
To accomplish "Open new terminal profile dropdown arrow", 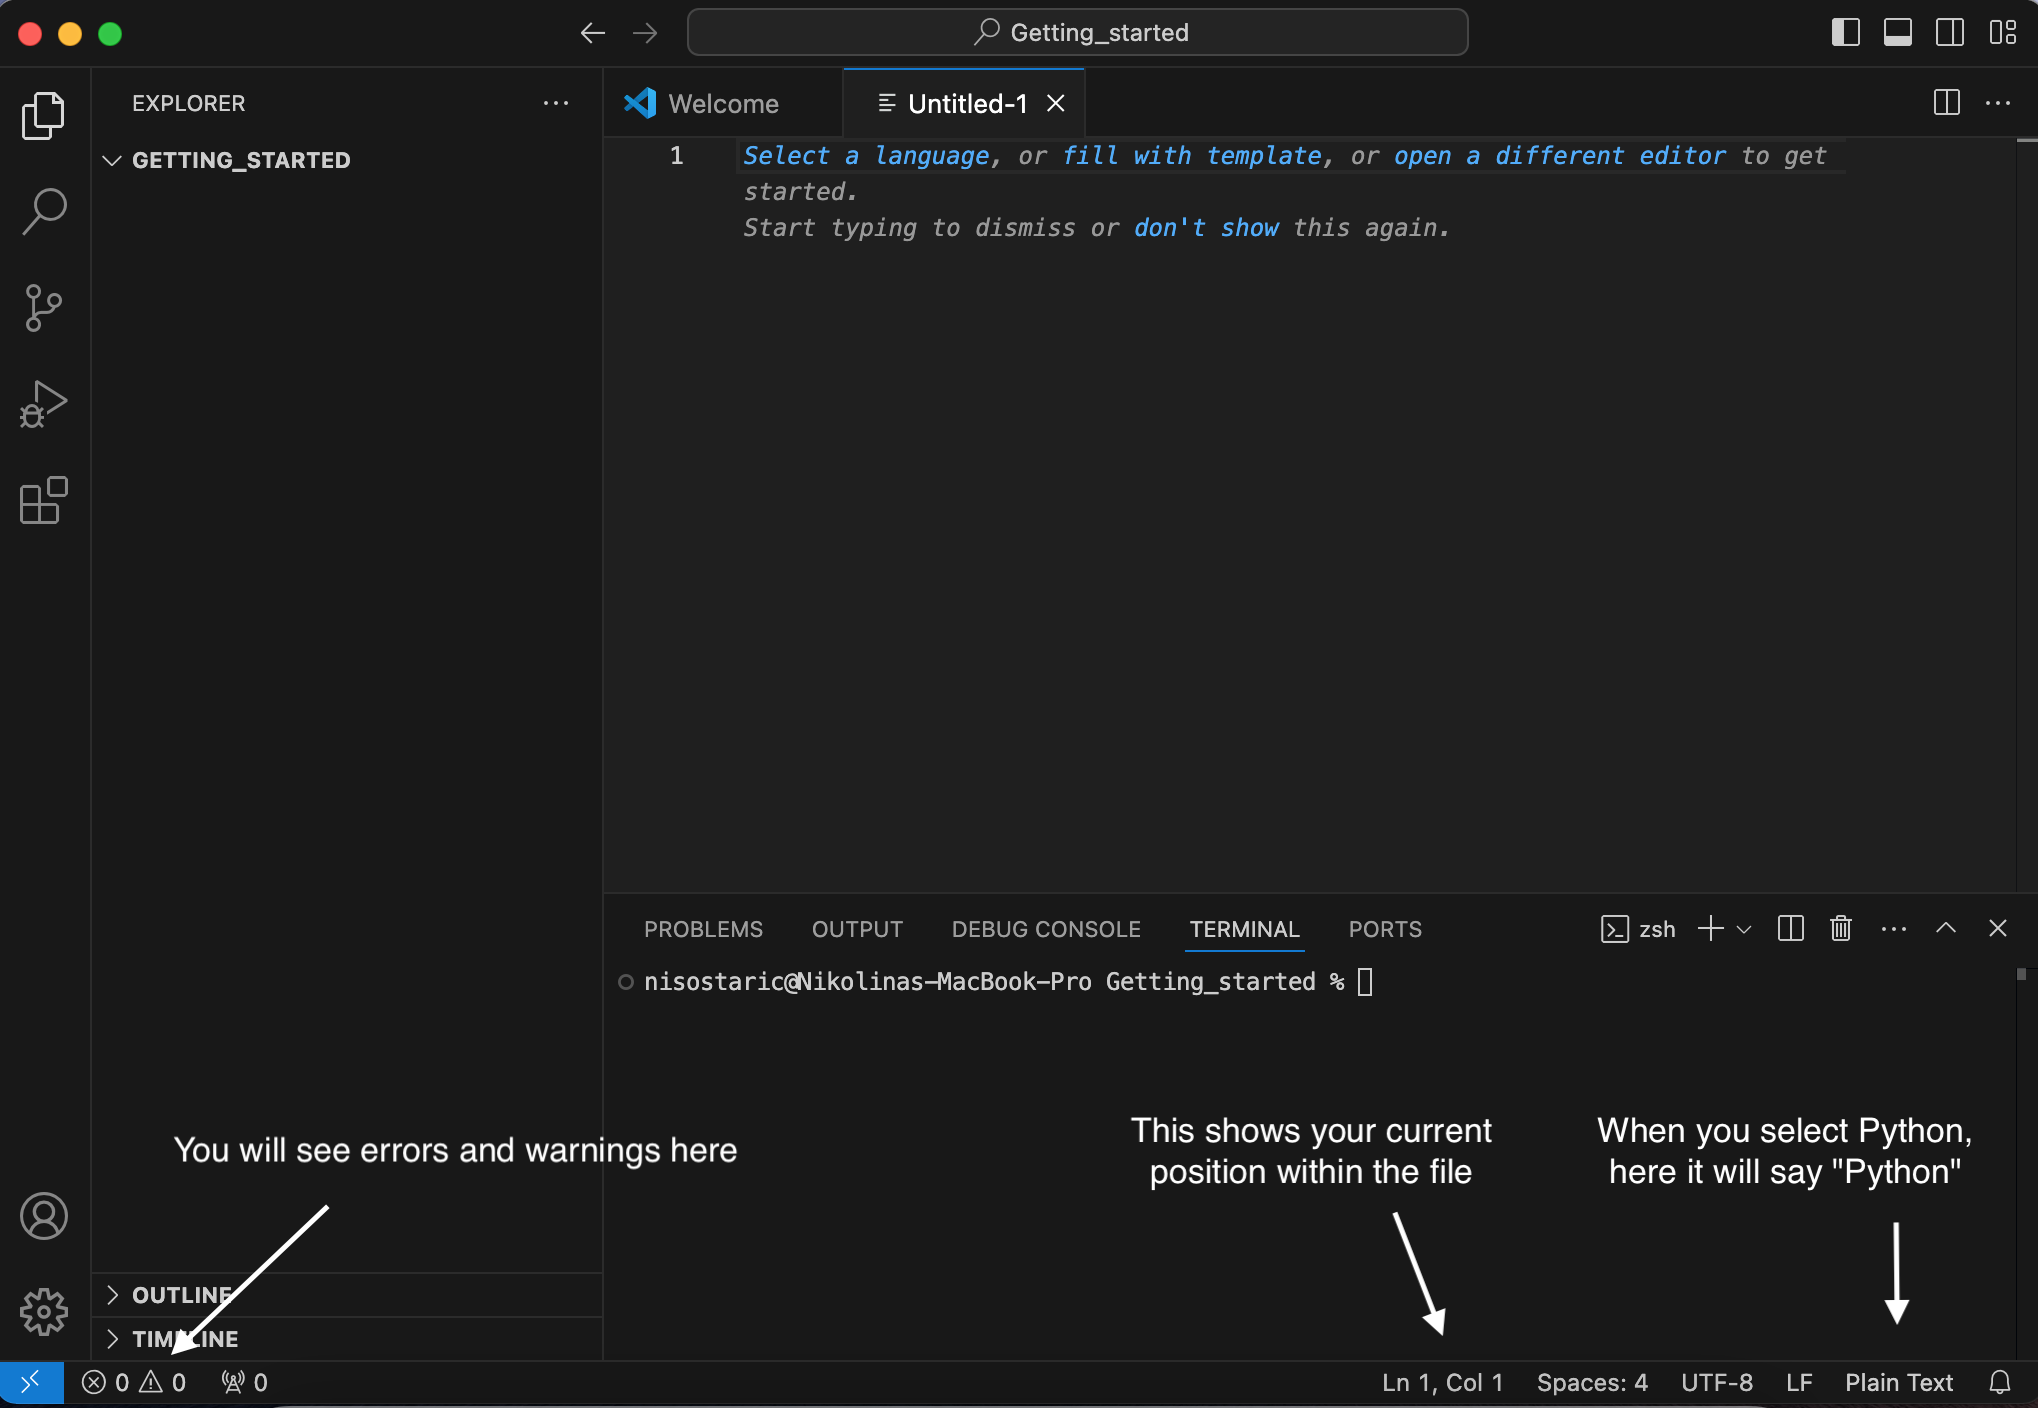I will pyautogui.click(x=1744, y=929).
